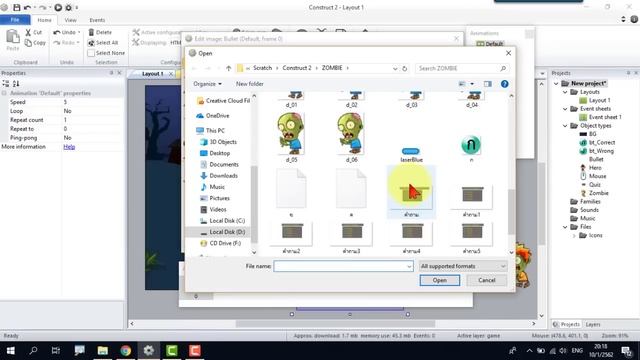Click the red Camtasia taskbar icon
Image resolution: width=640 pixels, height=360 pixels.
(194, 351)
